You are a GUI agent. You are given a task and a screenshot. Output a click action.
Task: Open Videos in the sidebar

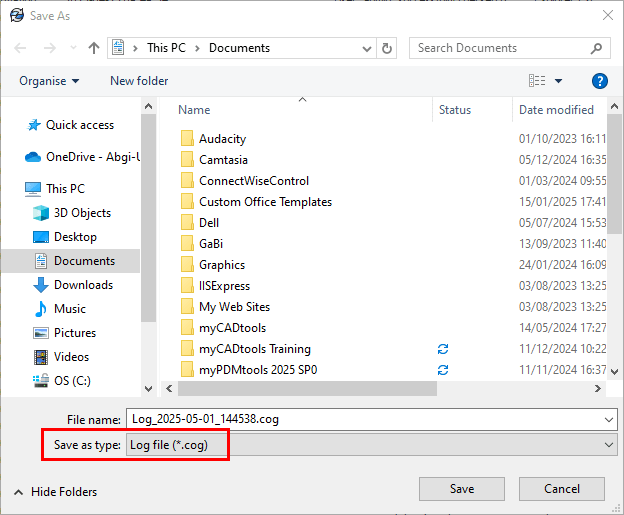pyautogui.click(x=60, y=357)
